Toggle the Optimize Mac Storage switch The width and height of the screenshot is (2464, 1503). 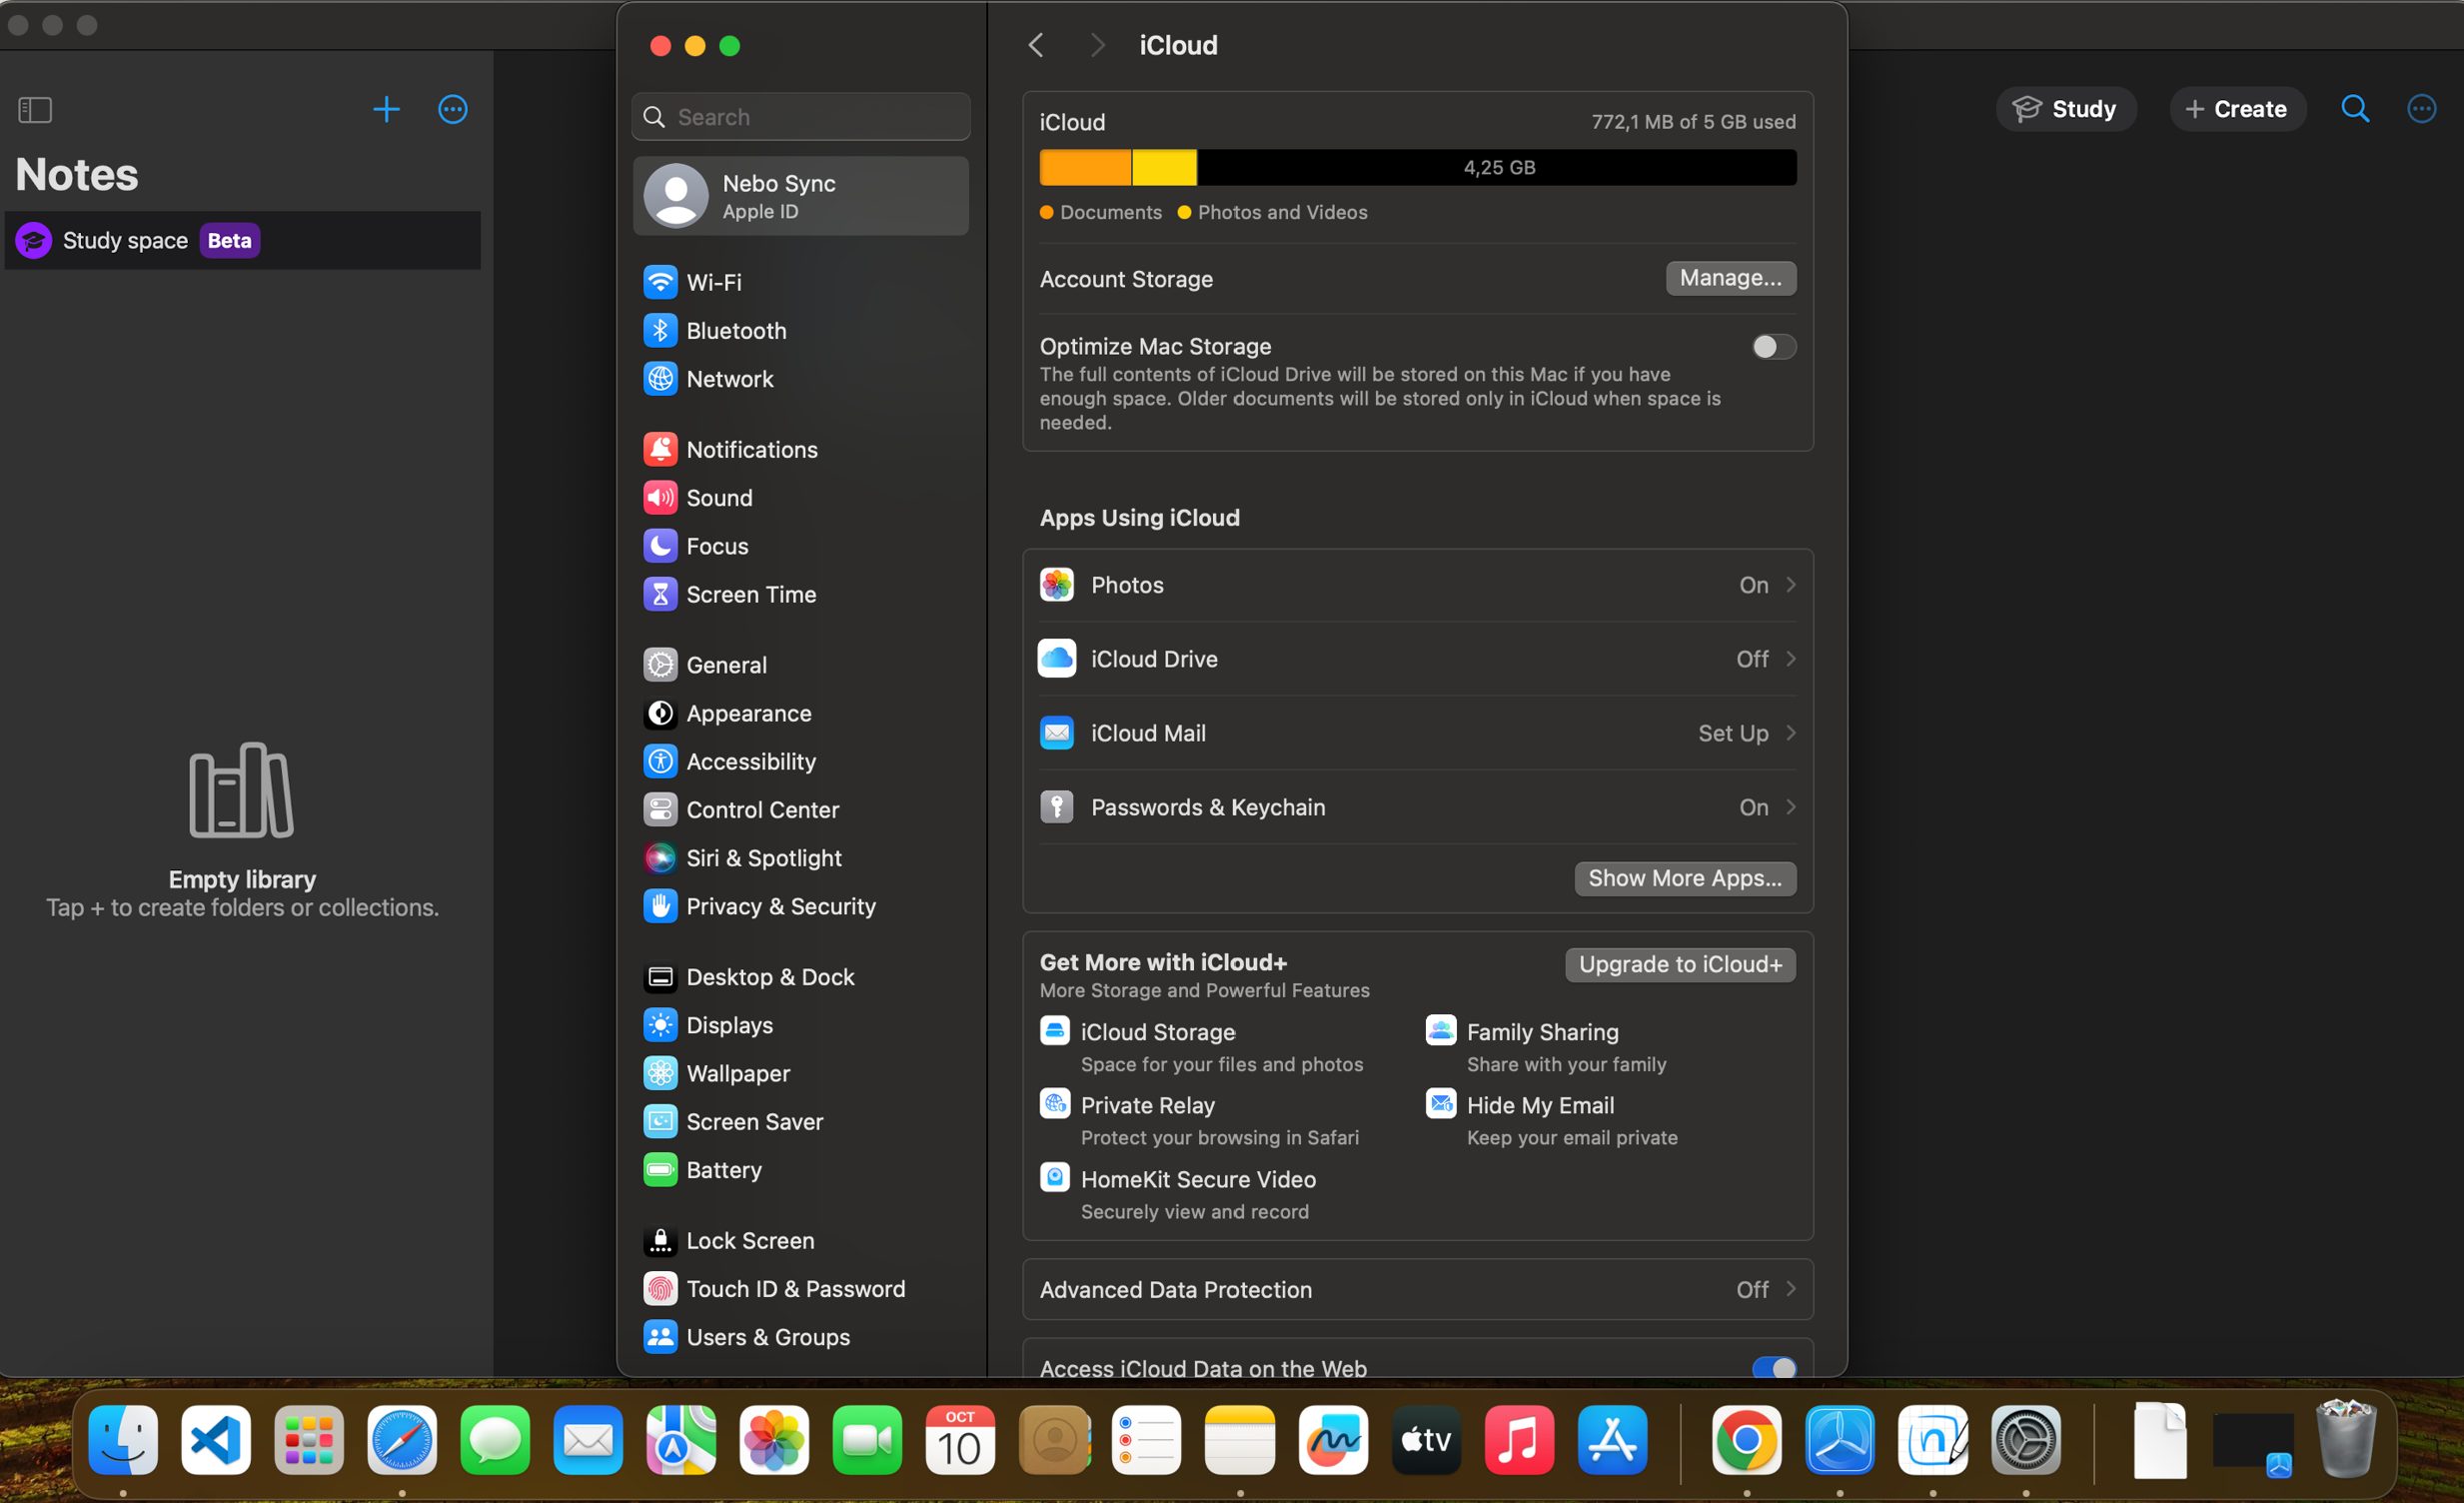pyautogui.click(x=1773, y=347)
